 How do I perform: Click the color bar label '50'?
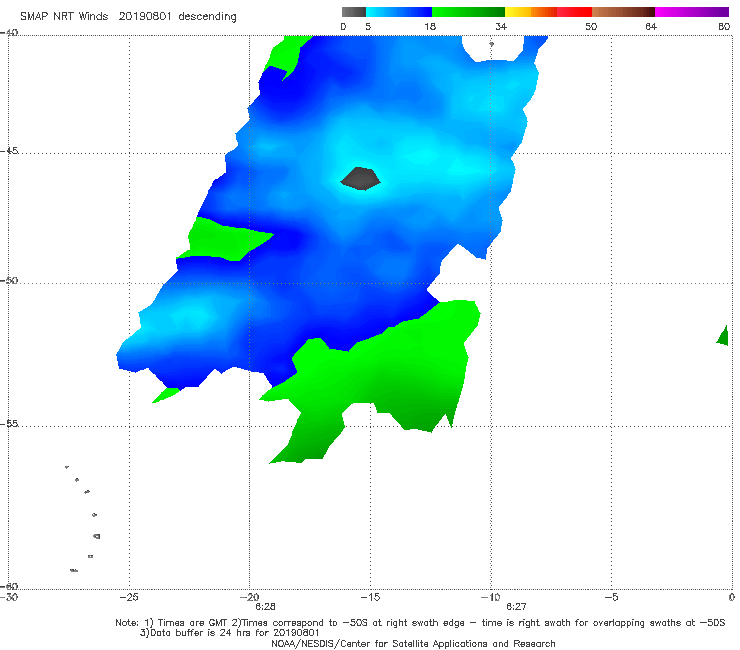[x=591, y=27]
